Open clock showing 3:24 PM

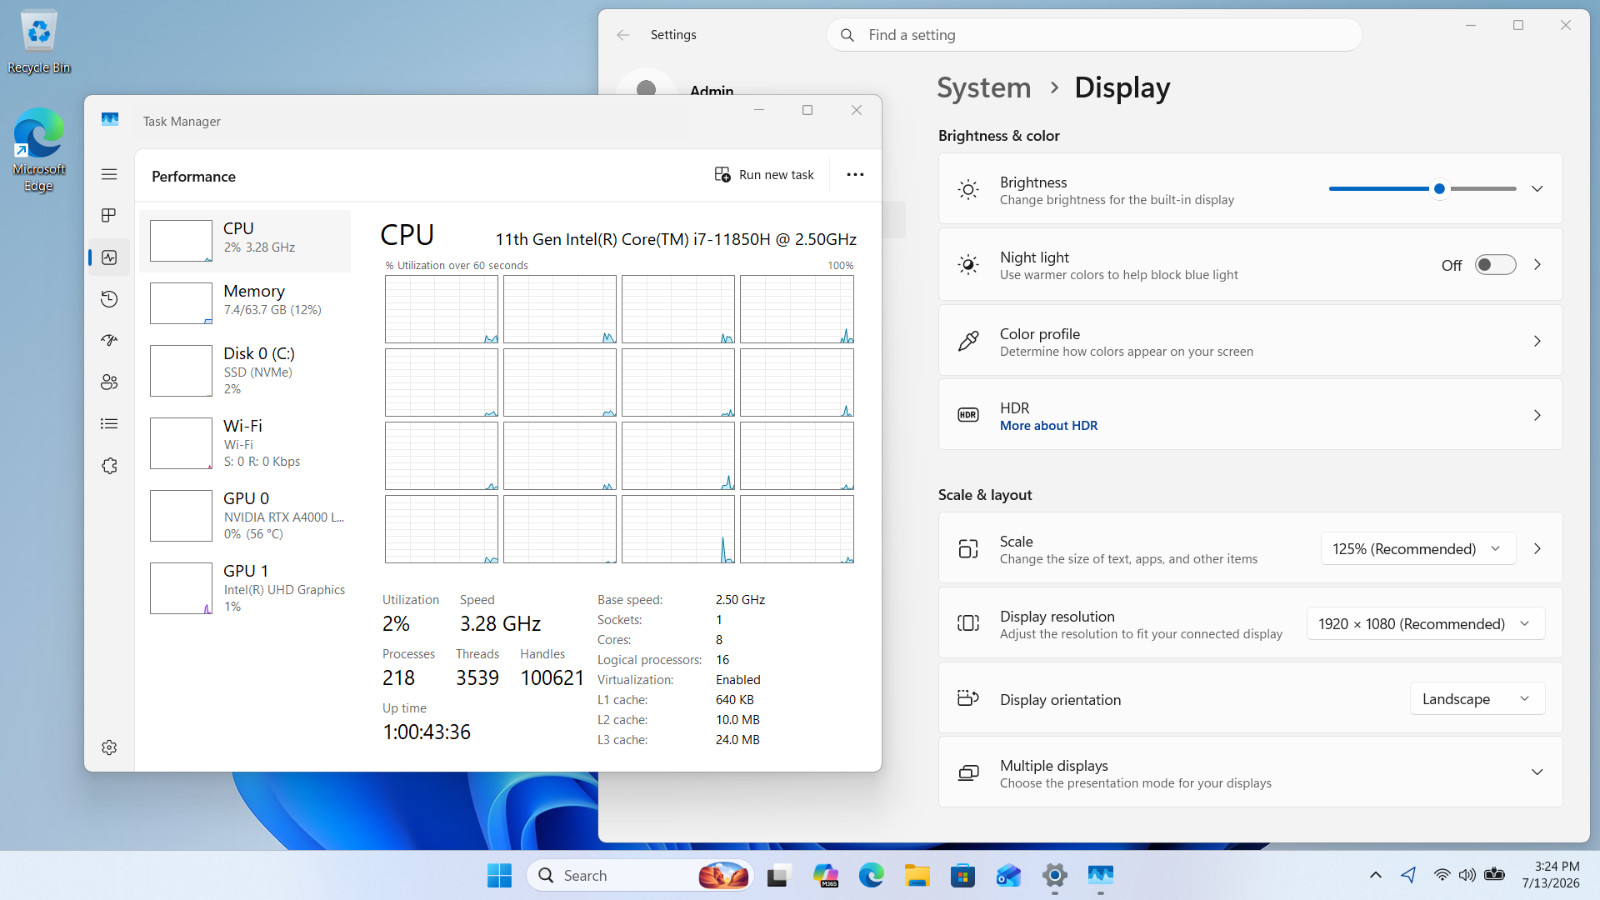tap(1551, 875)
